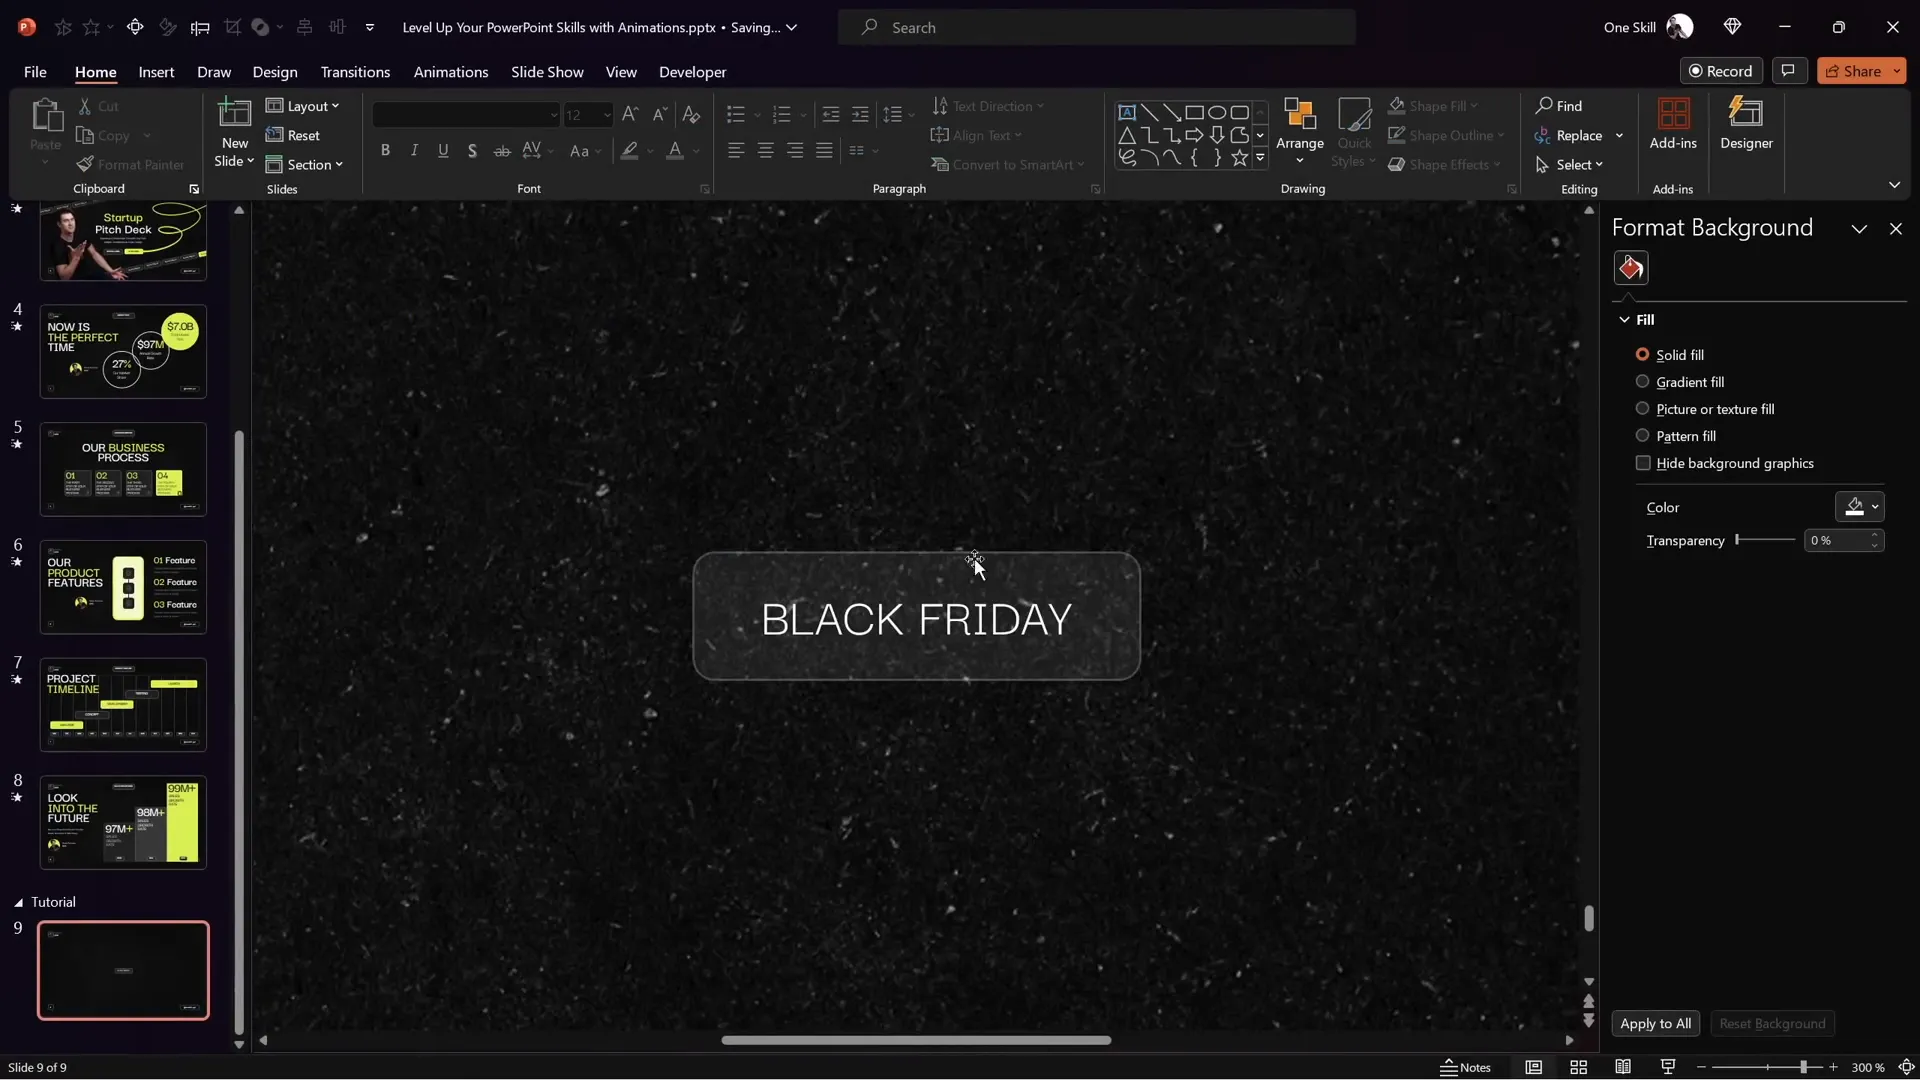
Task: Click Apply to All button
Action: 1655,1023
